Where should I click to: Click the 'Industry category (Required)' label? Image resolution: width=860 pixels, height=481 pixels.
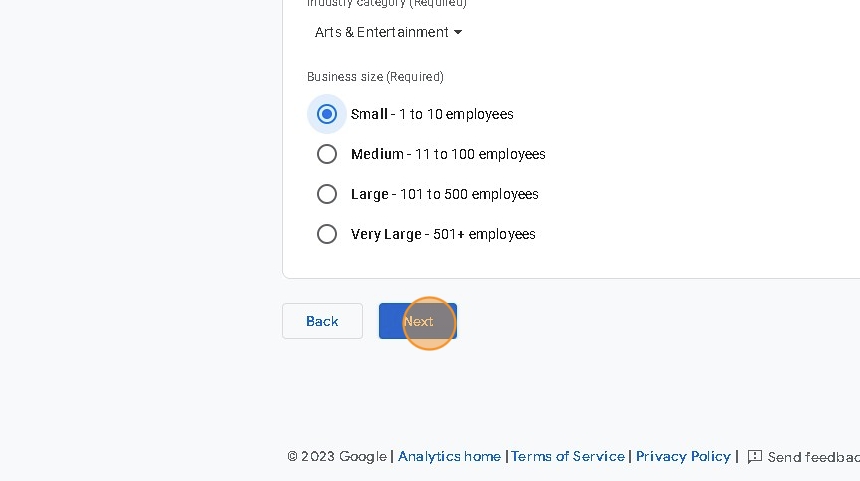click(x=387, y=4)
